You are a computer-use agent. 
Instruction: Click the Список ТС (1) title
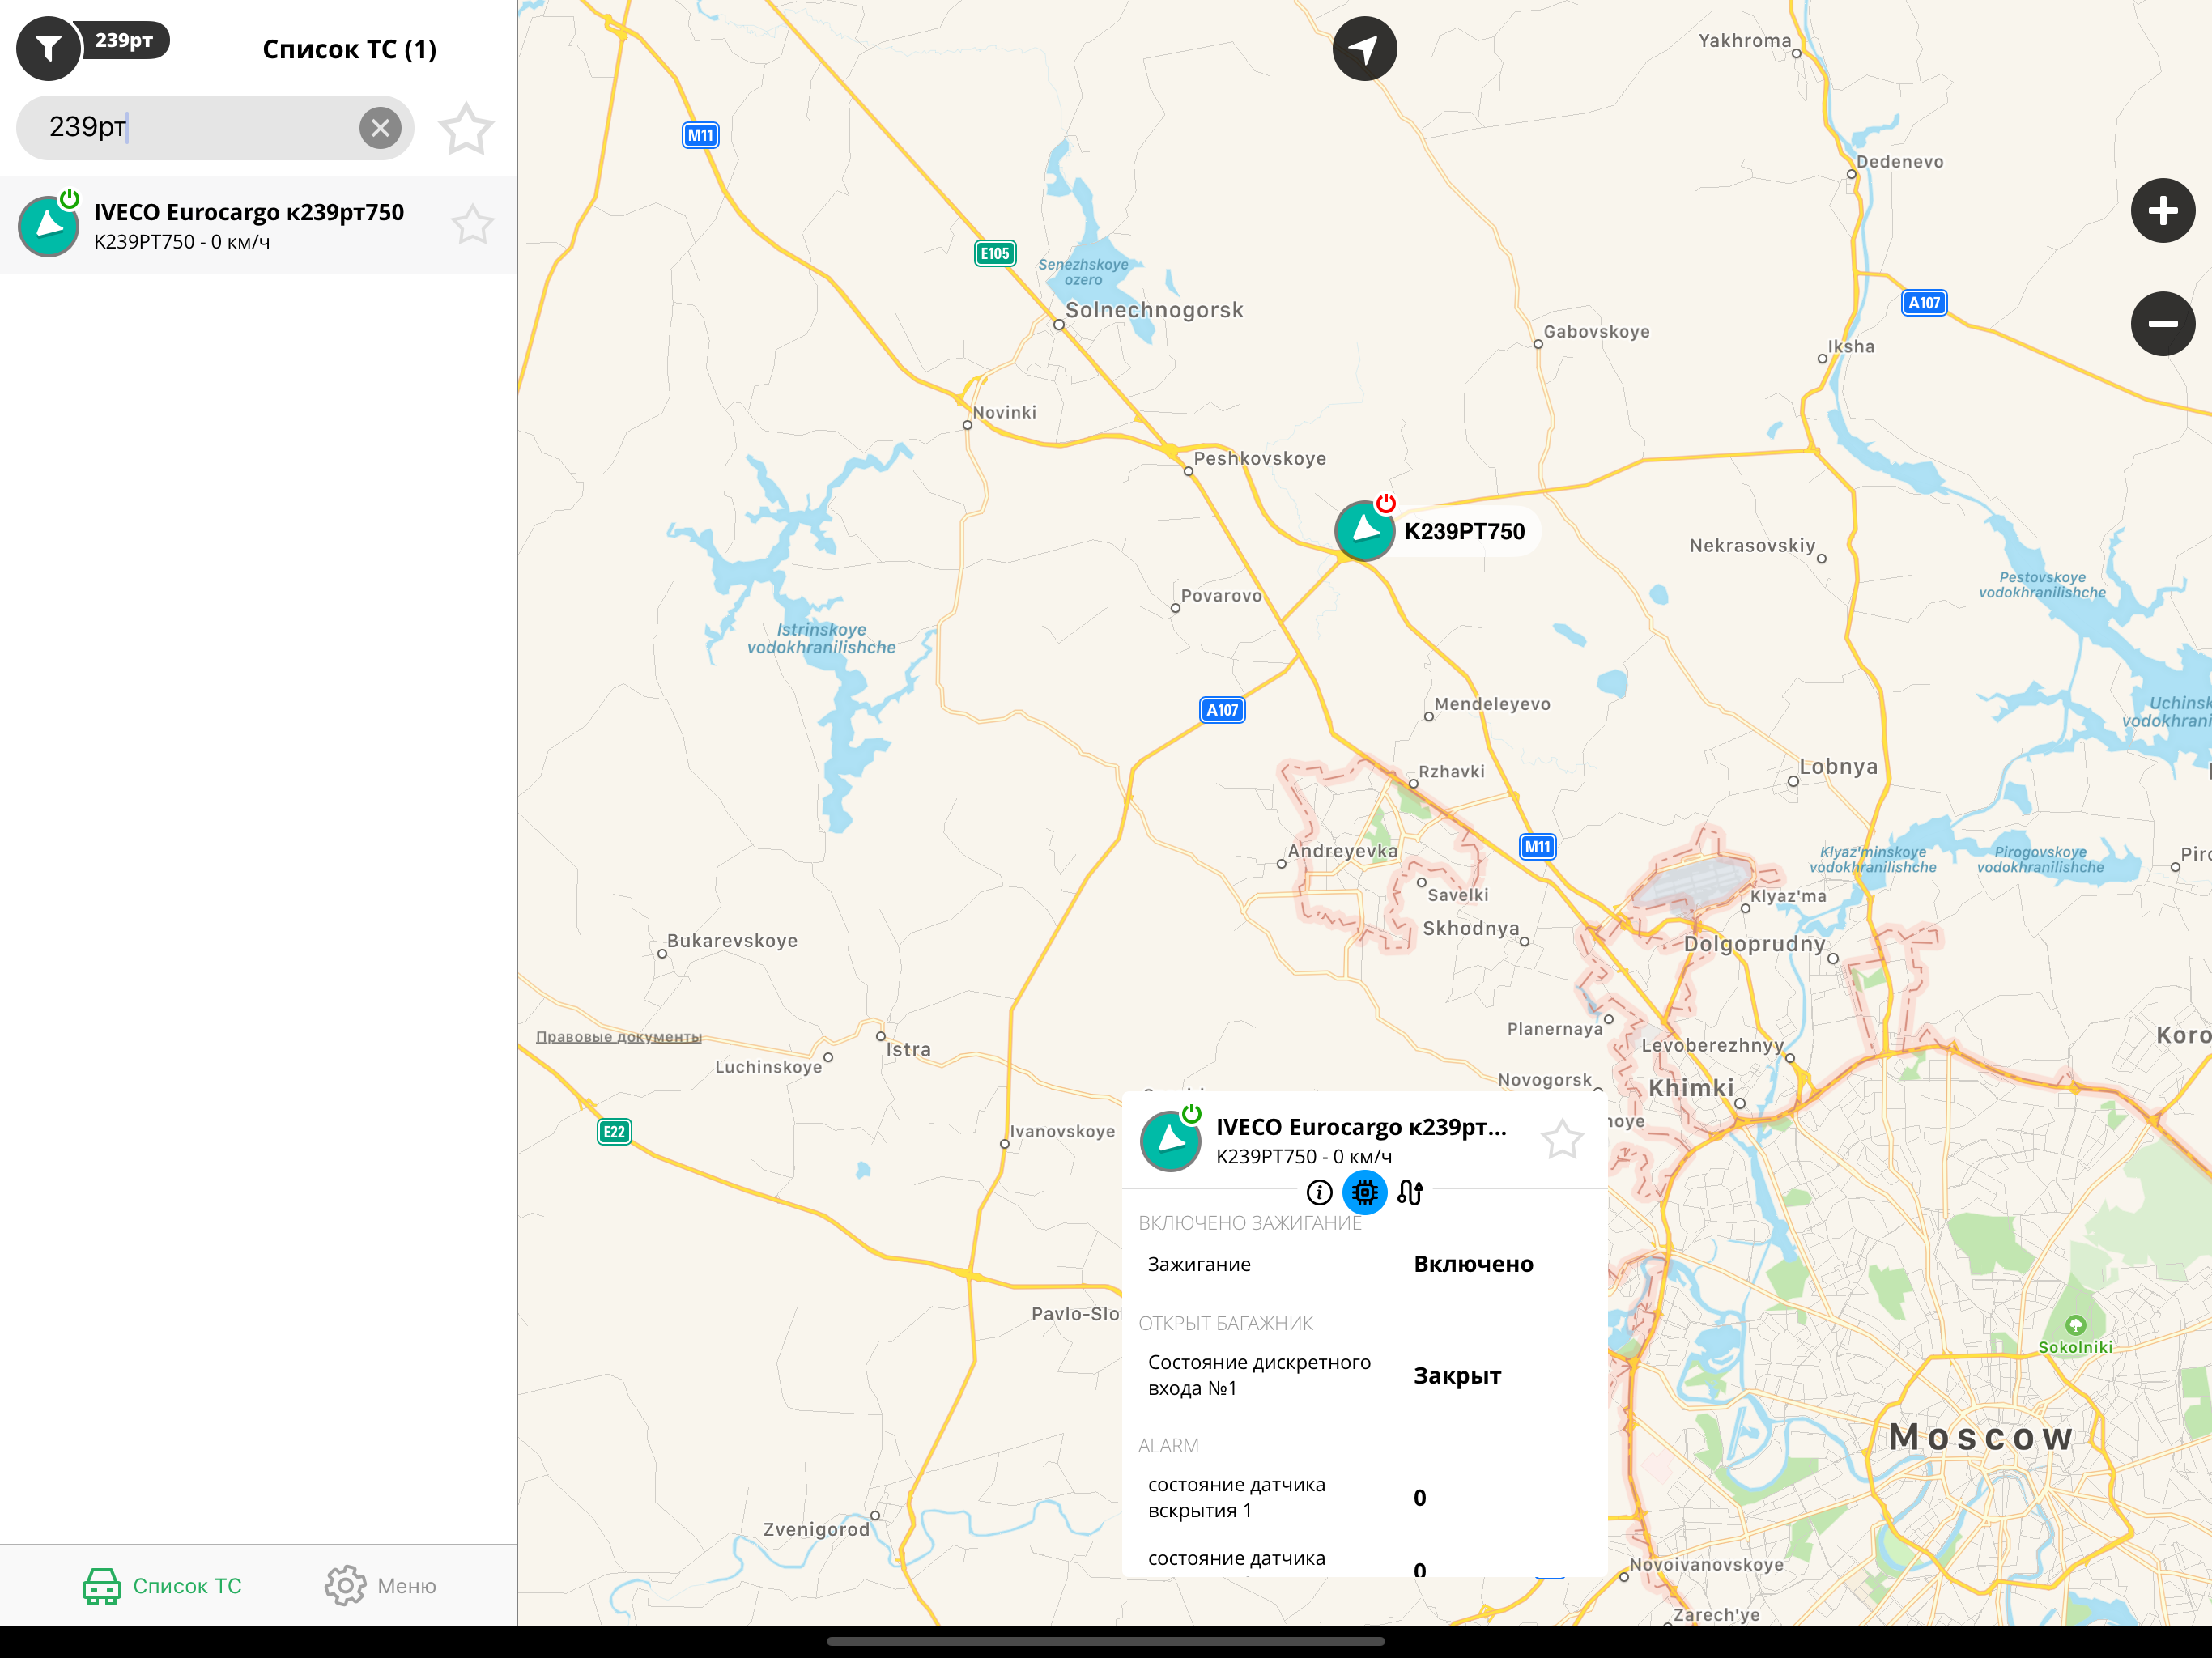pos(349,49)
